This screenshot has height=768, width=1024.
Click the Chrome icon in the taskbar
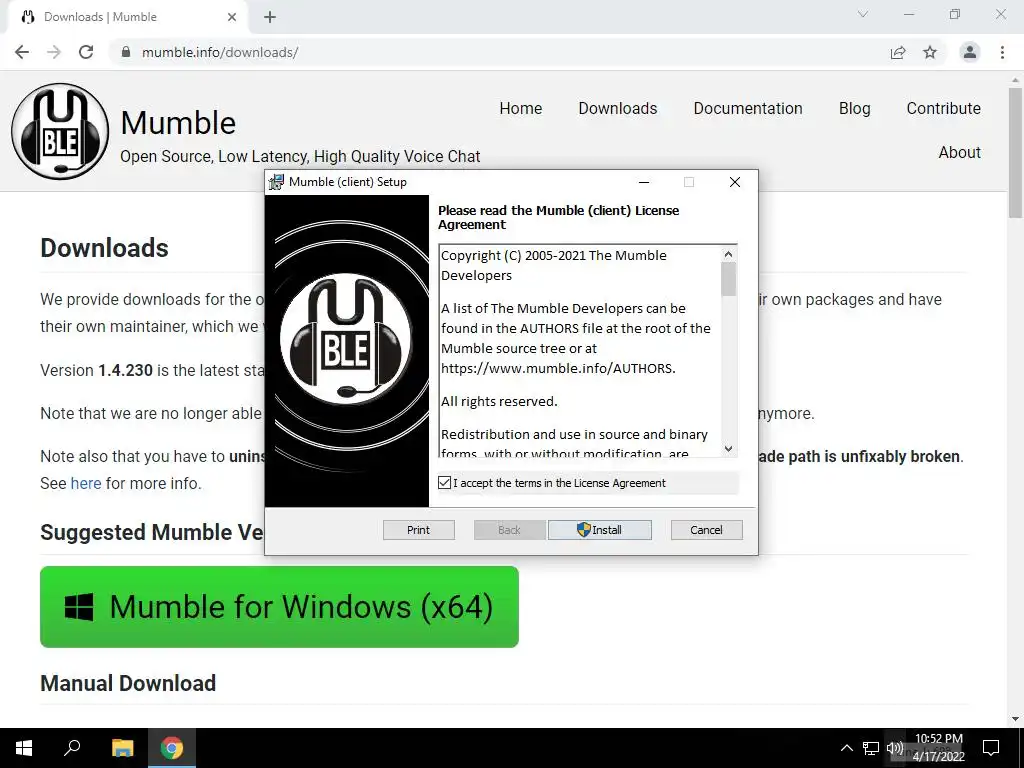coord(172,748)
